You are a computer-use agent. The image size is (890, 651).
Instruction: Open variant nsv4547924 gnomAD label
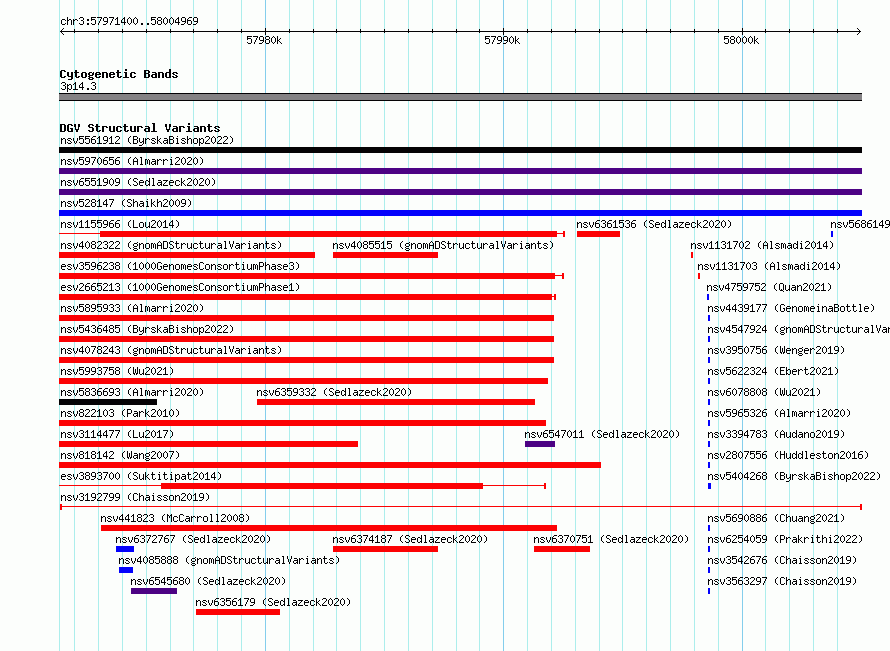click(798, 329)
